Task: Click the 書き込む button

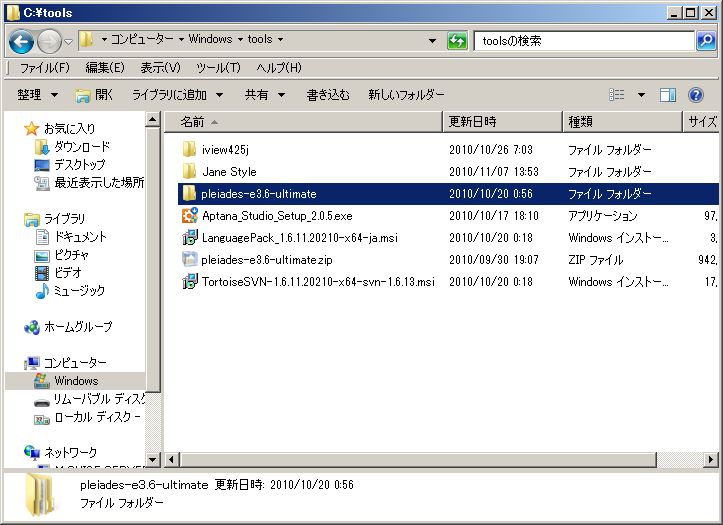Action: (328, 95)
